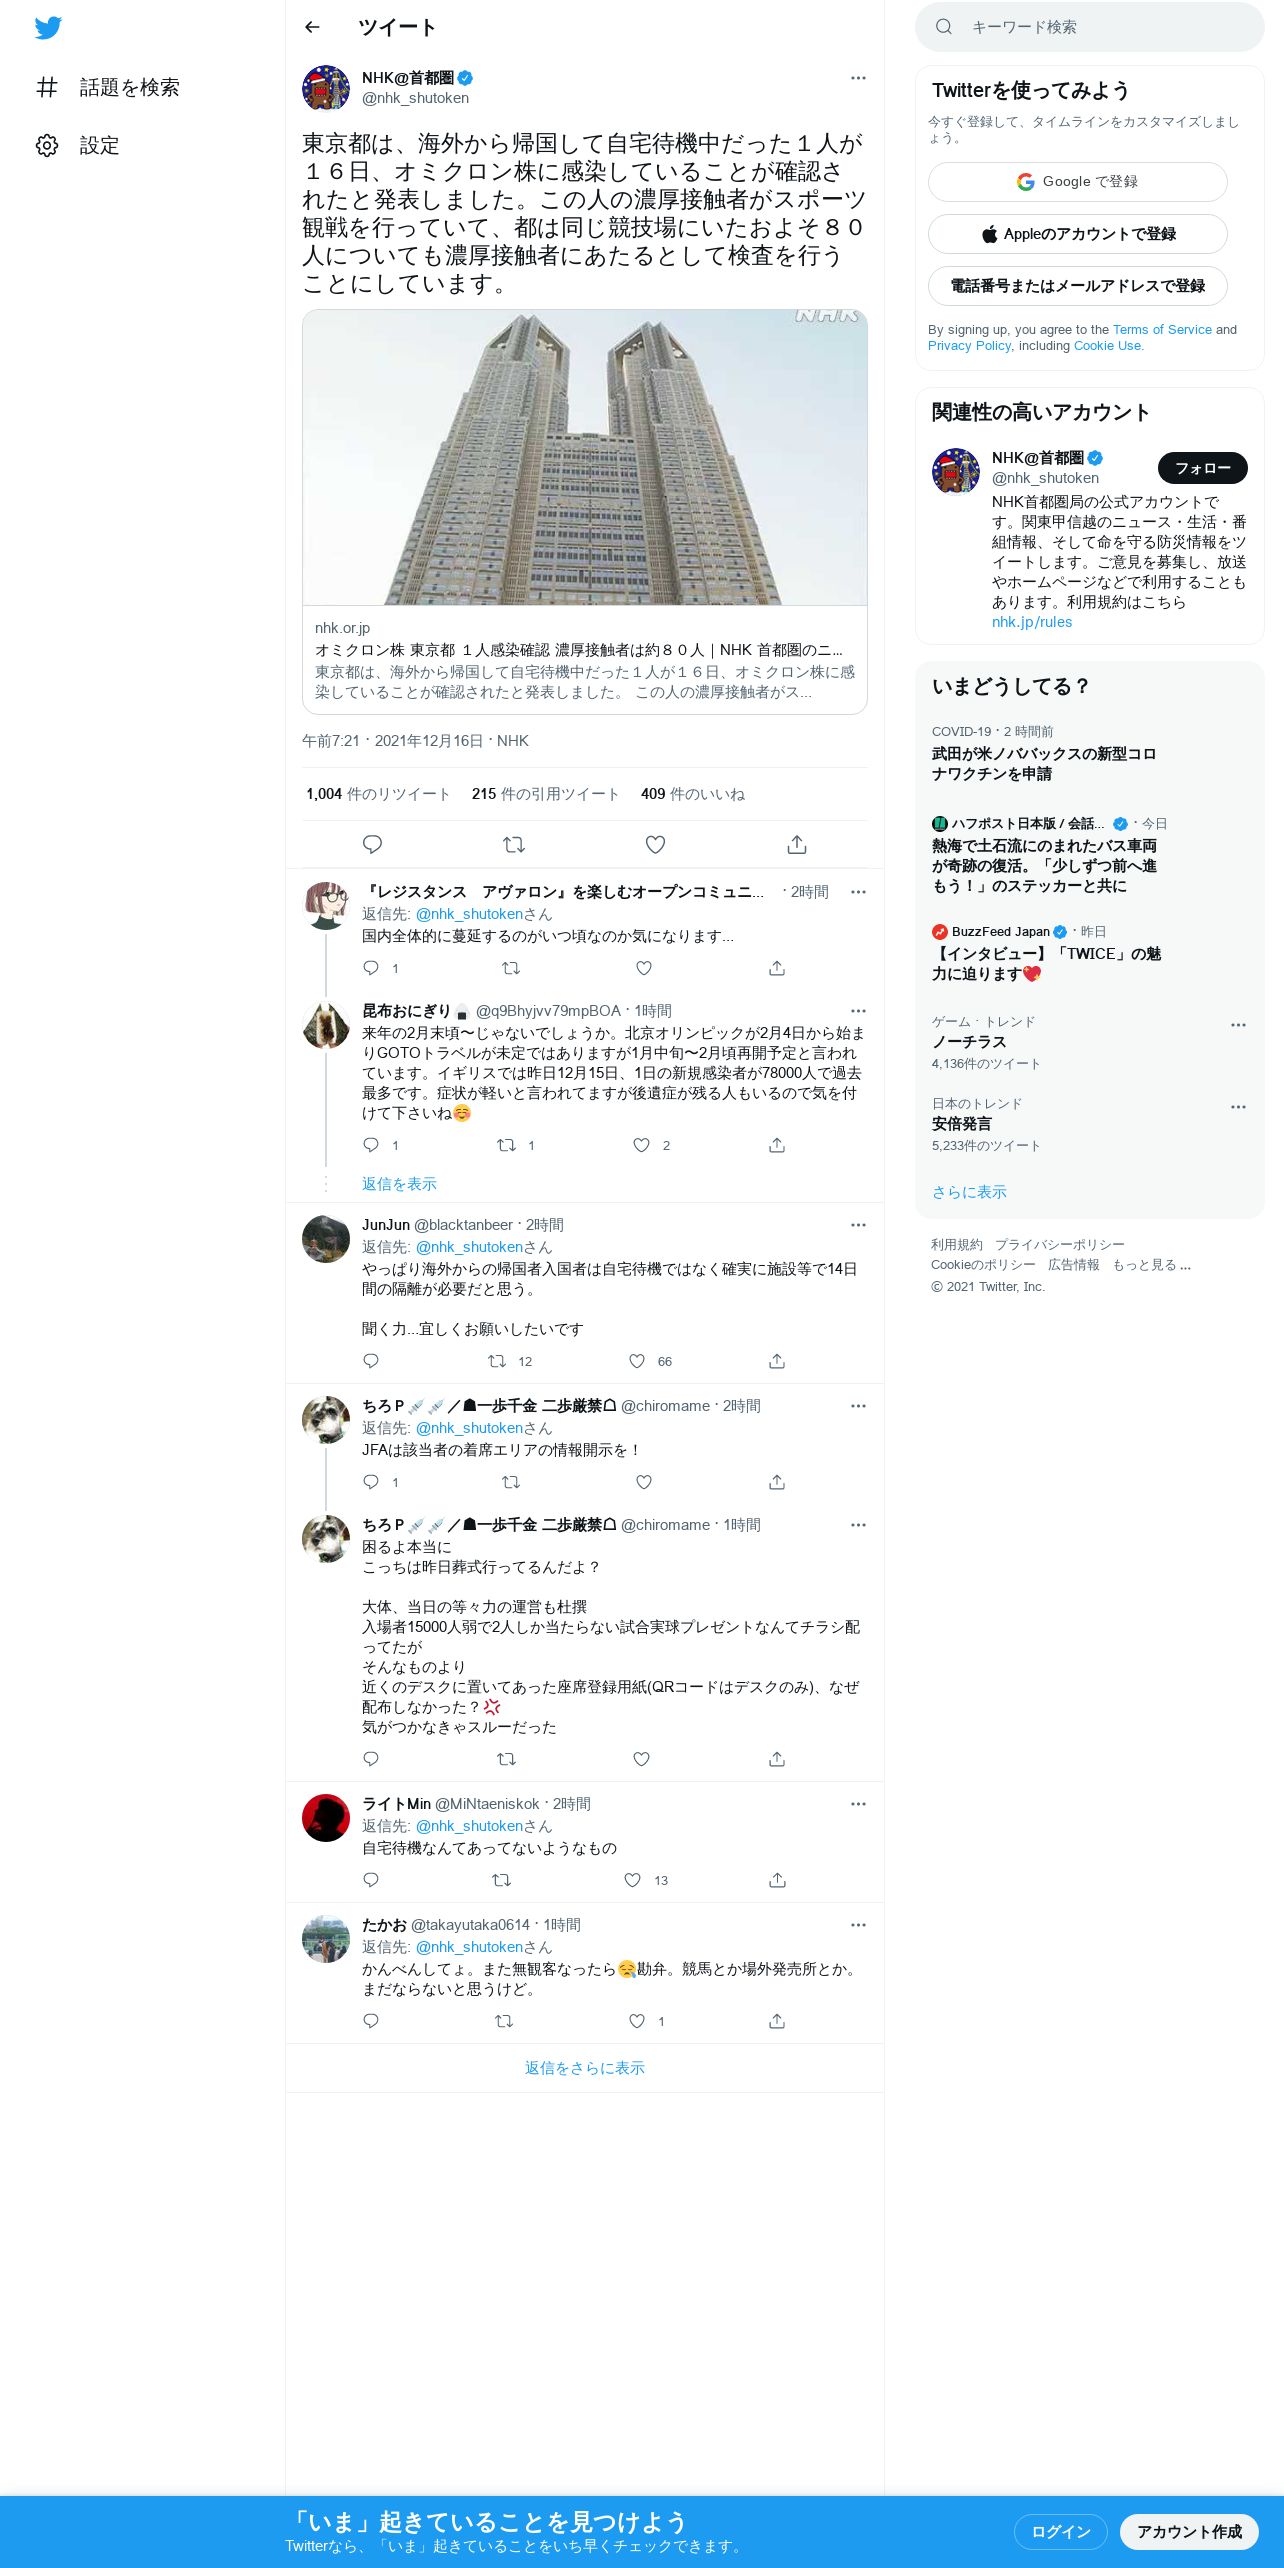The image size is (1284, 2568).
Task: Click the ログイン button in bottom banner
Action: [x=1060, y=2531]
